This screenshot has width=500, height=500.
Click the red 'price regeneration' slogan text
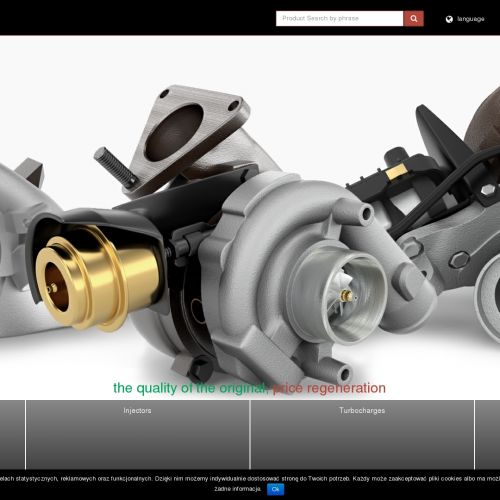coord(329,388)
